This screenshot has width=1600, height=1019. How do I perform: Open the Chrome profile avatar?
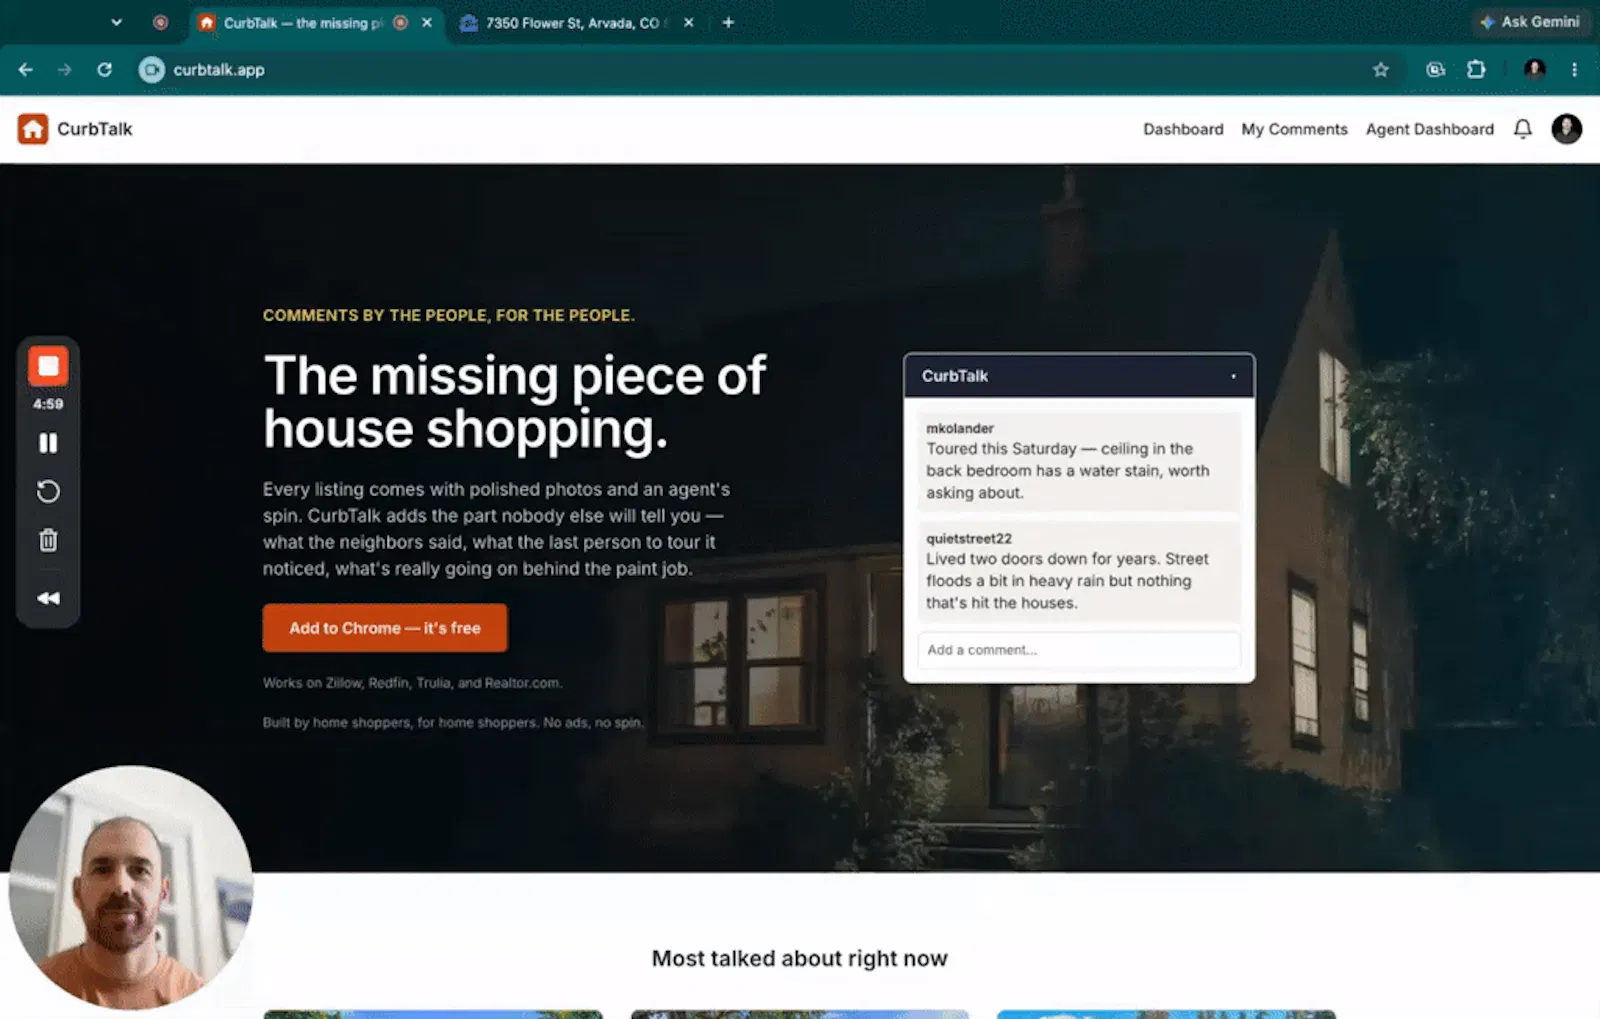(1535, 70)
